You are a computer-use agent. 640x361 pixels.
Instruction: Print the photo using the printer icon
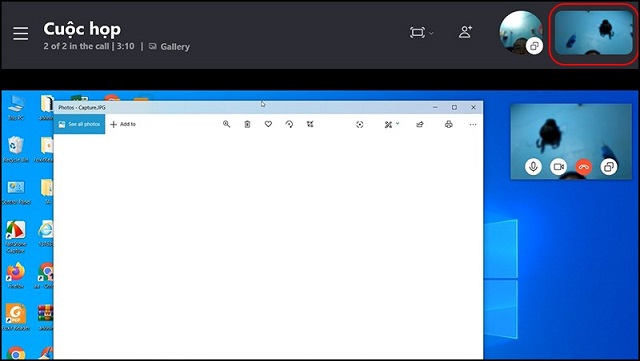click(x=449, y=125)
